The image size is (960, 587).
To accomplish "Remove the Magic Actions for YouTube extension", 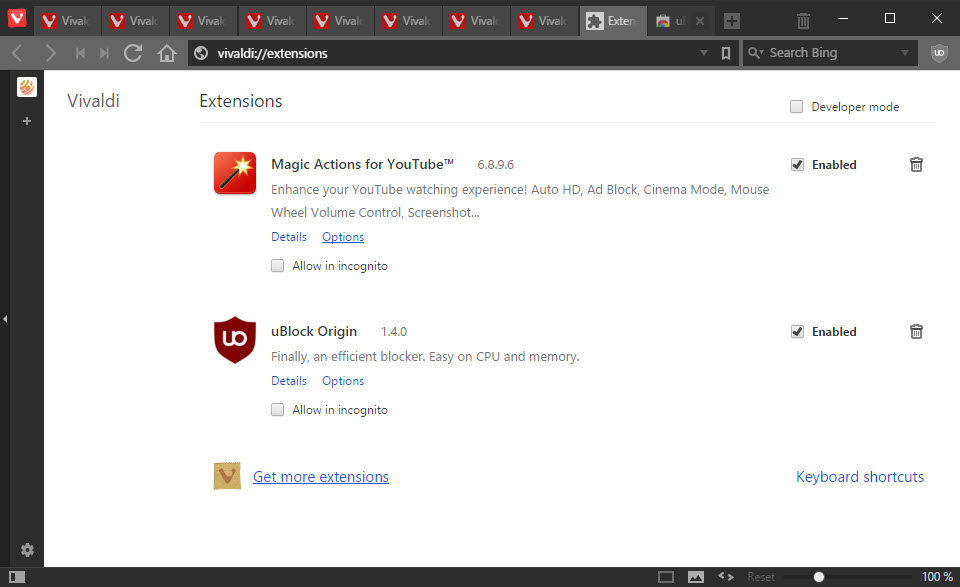I will pyautogui.click(x=916, y=165).
